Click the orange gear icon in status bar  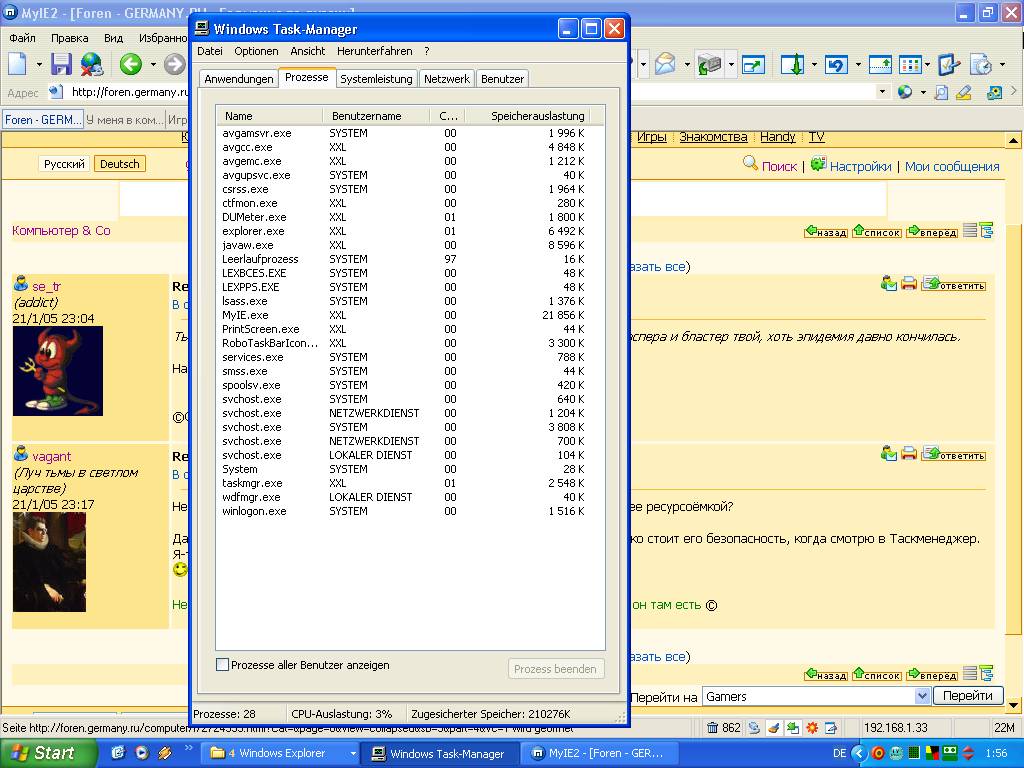pos(812,728)
